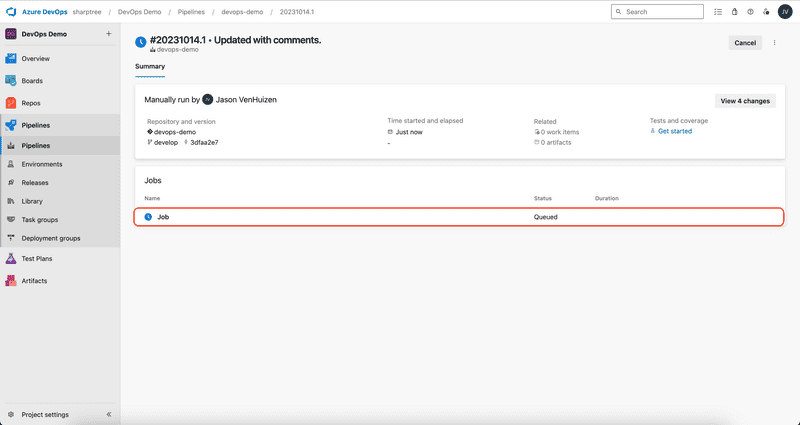Click the Releases rocket icon
The width and height of the screenshot is (800, 425).
(x=11, y=183)
